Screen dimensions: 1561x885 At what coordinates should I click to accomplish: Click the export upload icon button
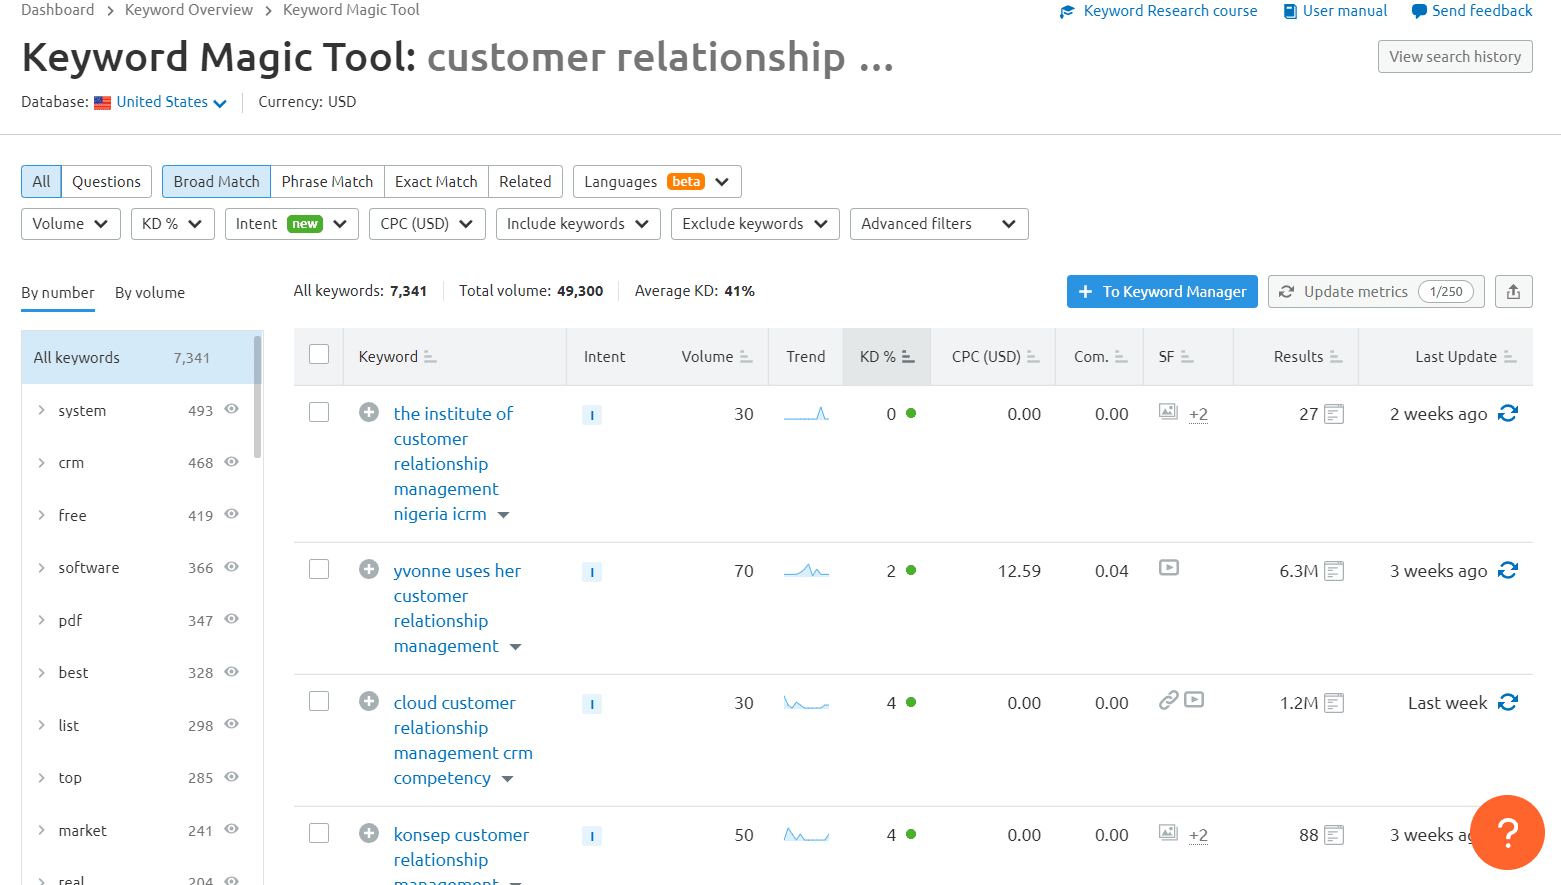1513,292
